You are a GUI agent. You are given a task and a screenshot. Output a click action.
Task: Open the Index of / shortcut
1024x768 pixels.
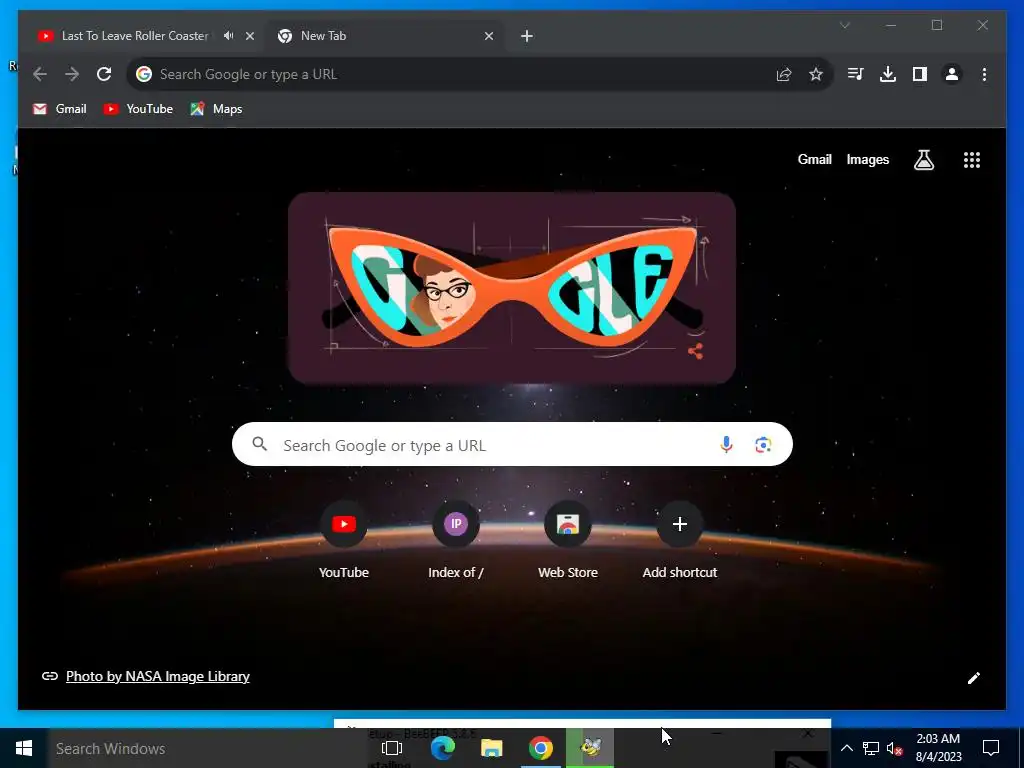tap(456, 539)
